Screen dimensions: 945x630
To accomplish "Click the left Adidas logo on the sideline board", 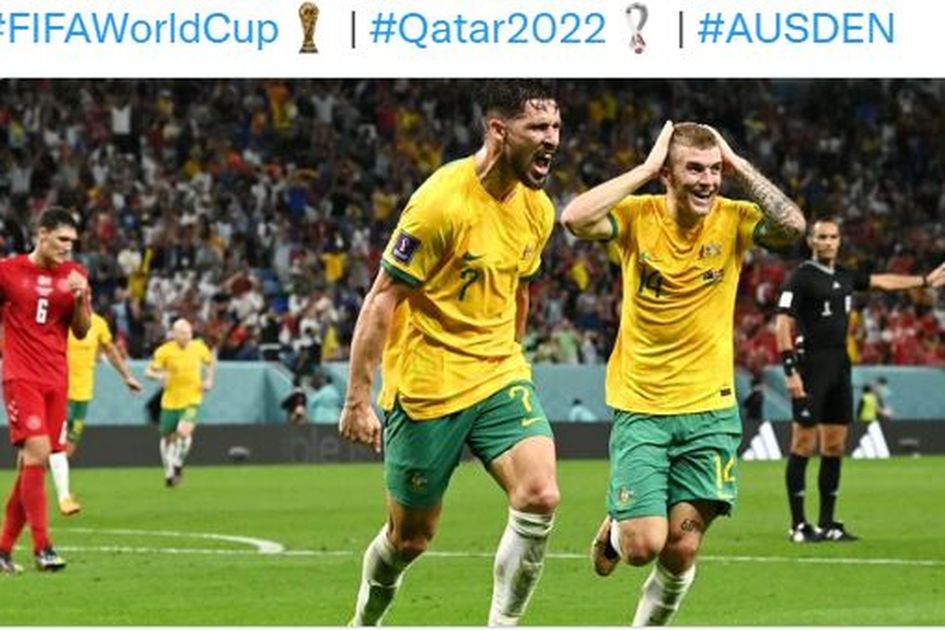I will [761, 441].
